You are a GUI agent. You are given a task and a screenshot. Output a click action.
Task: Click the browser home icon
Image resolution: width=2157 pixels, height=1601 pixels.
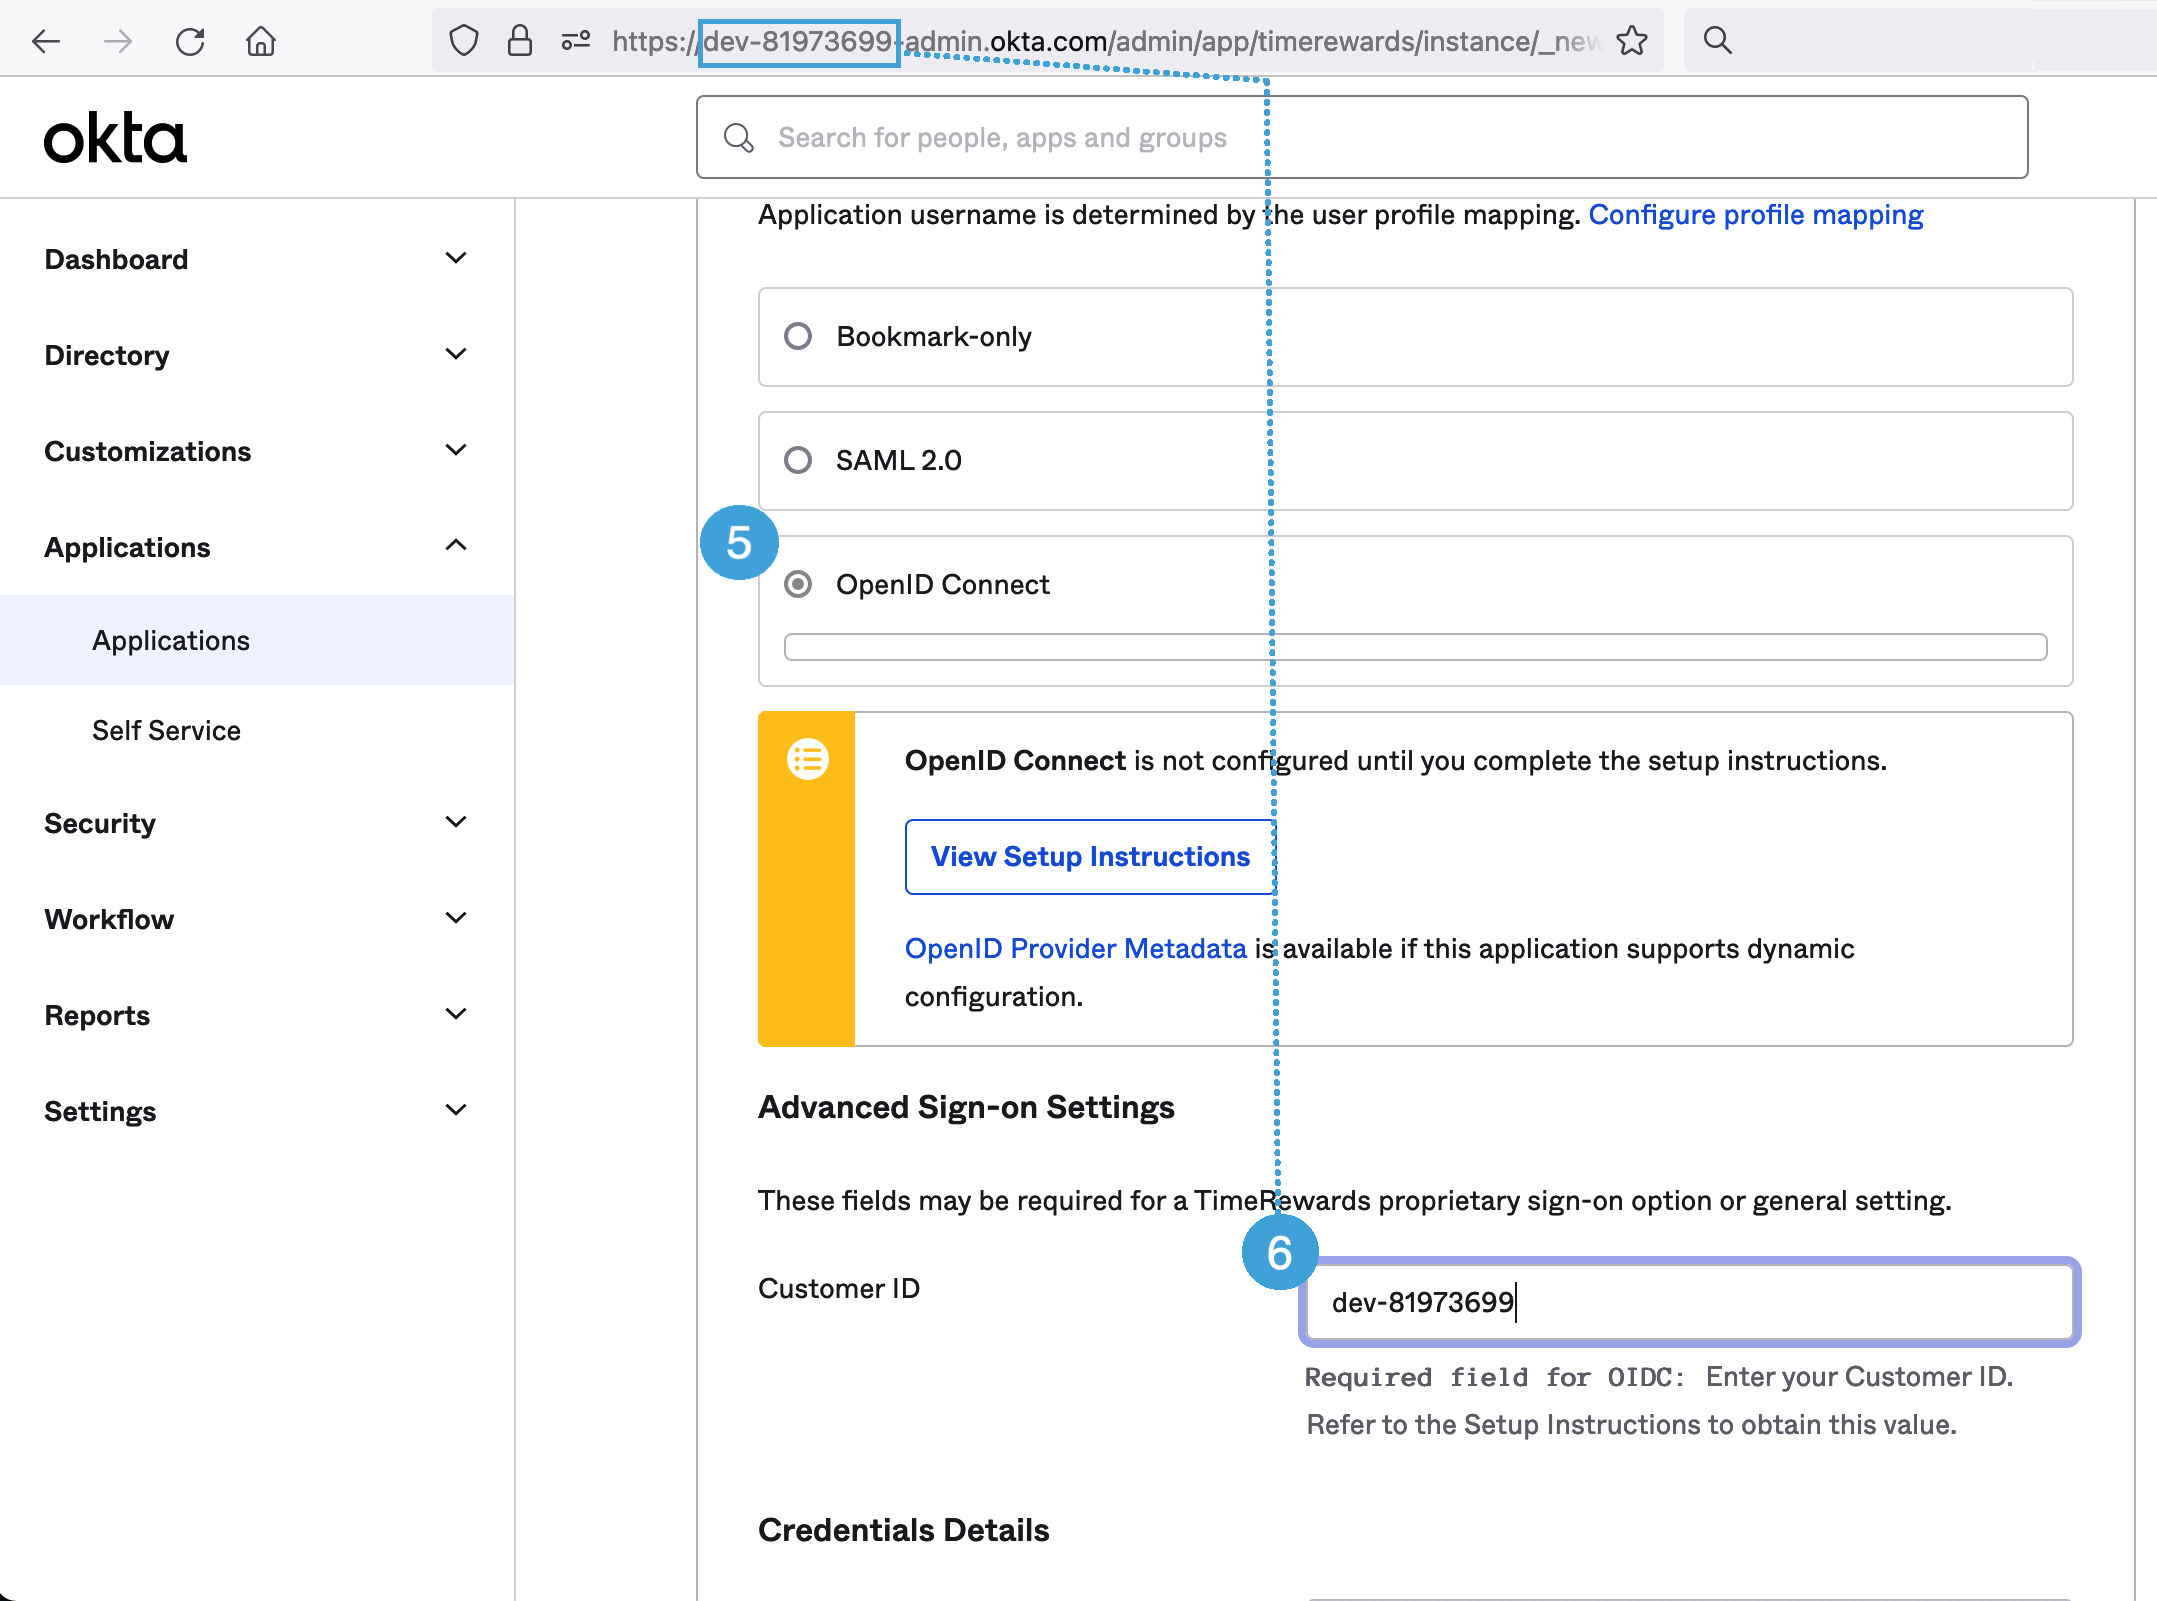coord(261,41)
